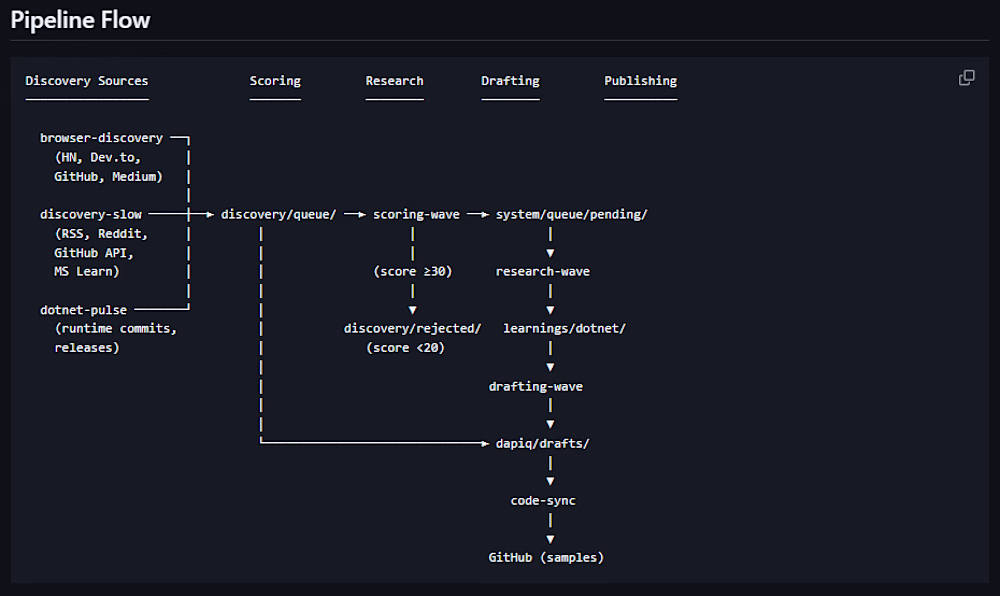Click the discovery-slow source label
1000x596 pixels.
pos(91,214)
